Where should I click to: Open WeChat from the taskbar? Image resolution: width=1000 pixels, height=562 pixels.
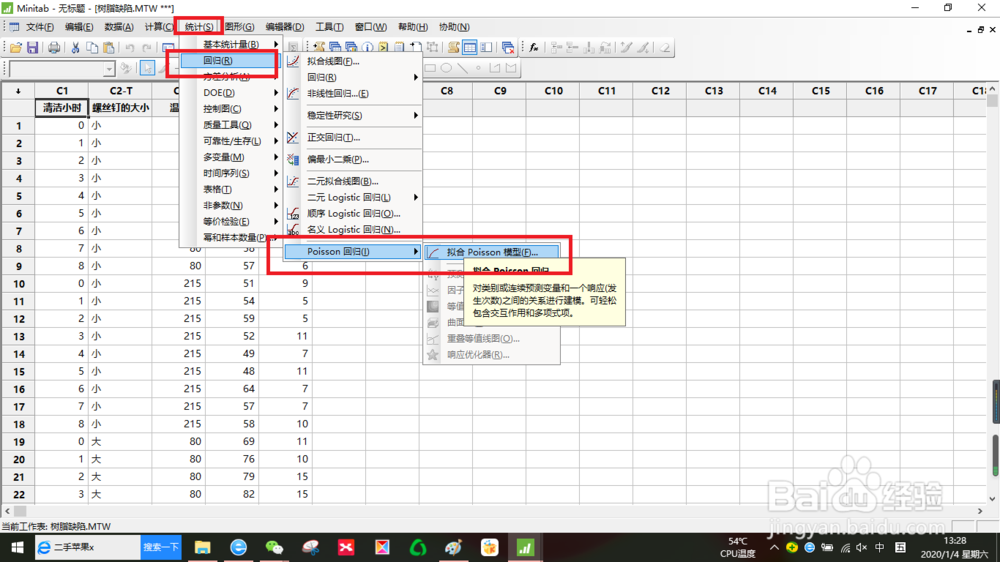click(x=274, y=547)
